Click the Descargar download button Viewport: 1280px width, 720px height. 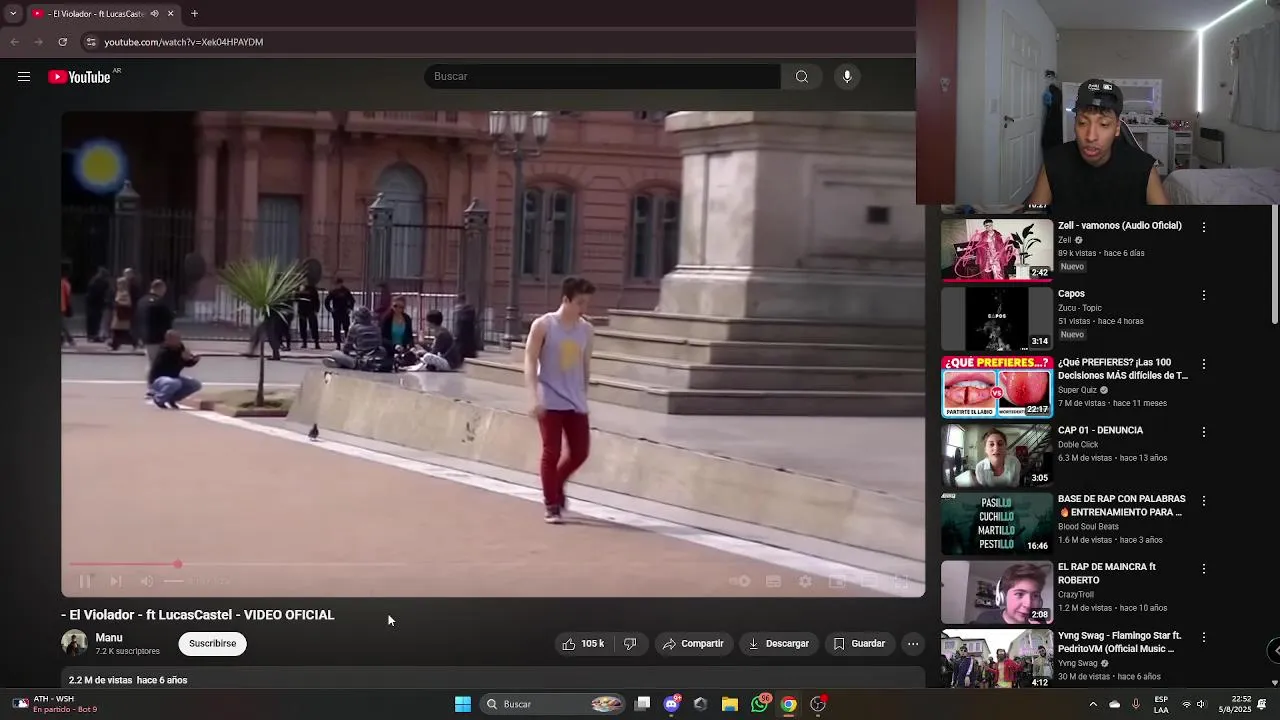pos(778,644)
